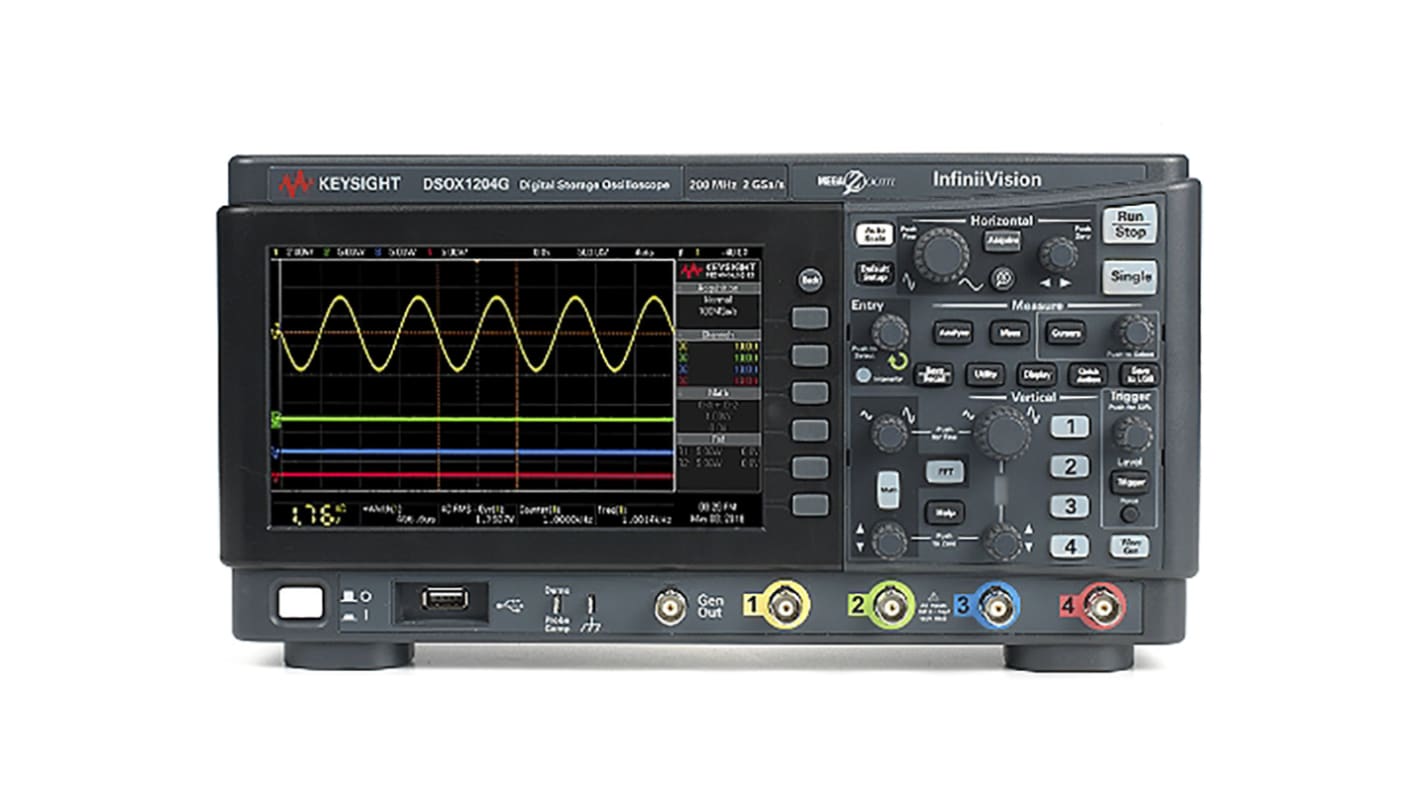The image size is (1420, 798).
Task: Push trigger Level knob for 50%
Action: (1133, 432)
